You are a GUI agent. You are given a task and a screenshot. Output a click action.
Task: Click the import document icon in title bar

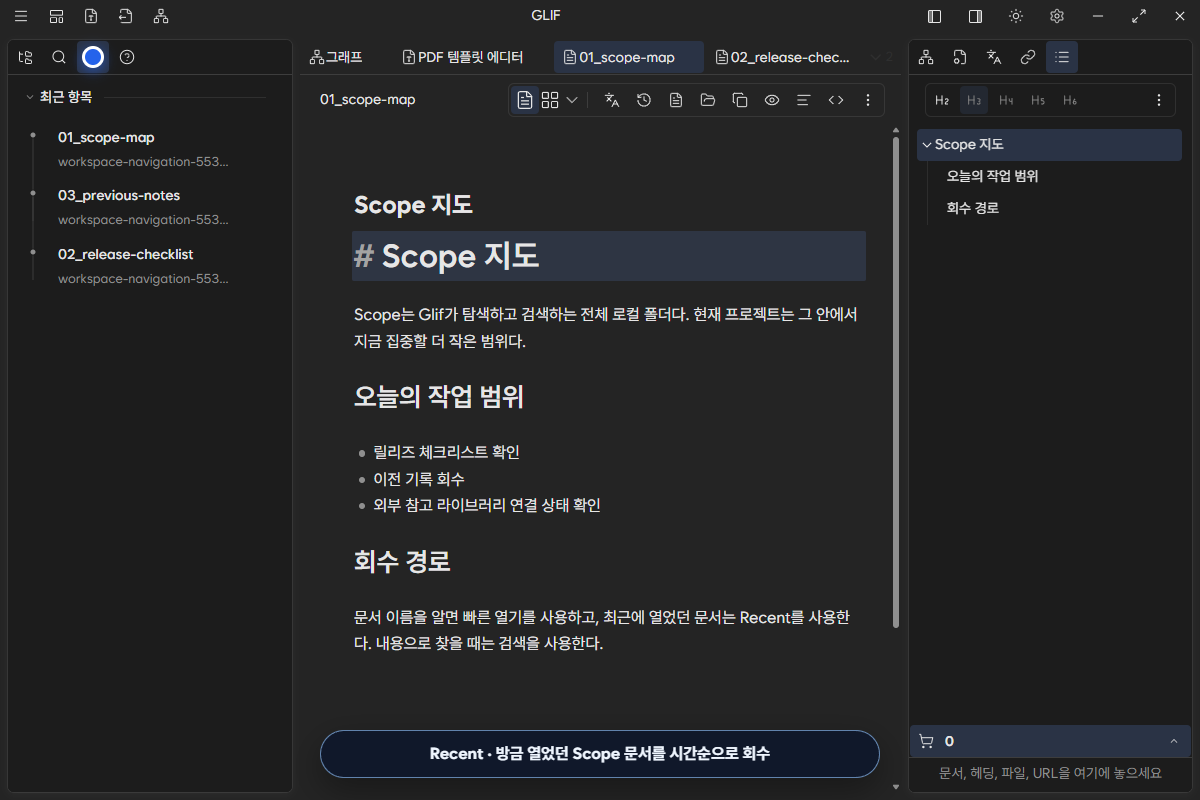91,16
